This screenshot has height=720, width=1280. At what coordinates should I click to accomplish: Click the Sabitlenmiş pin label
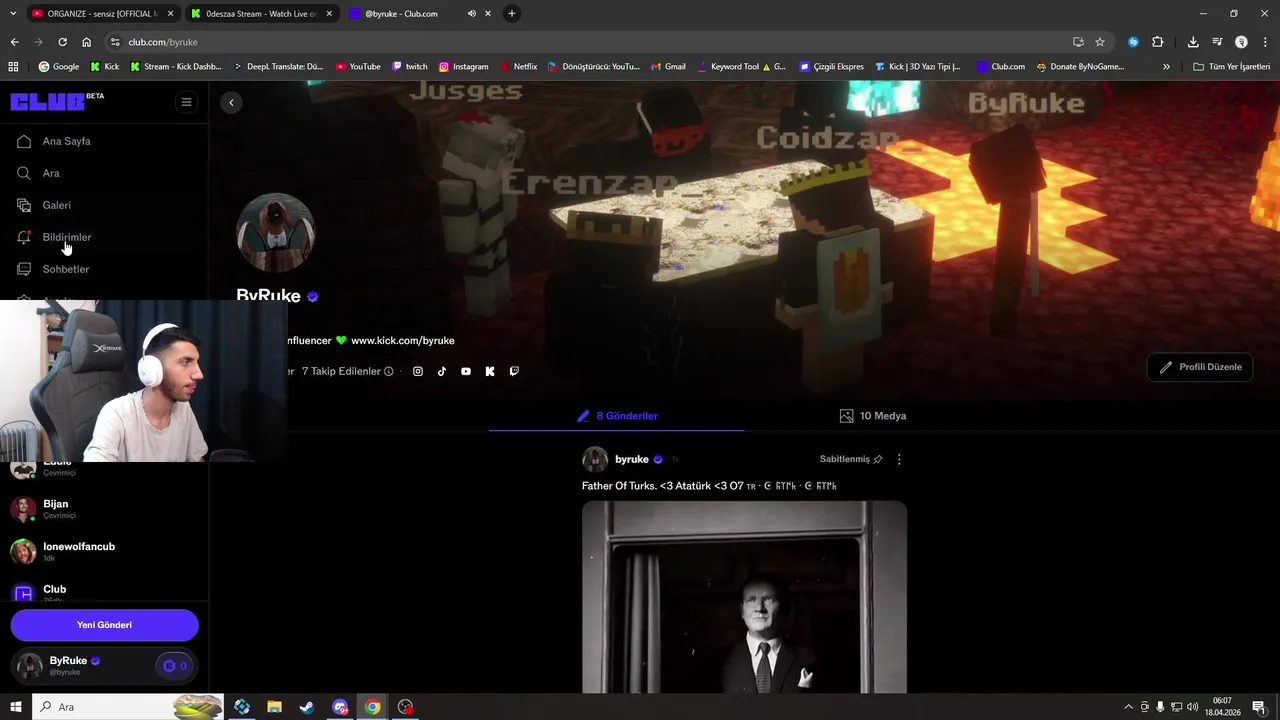[x=851, y=459]
